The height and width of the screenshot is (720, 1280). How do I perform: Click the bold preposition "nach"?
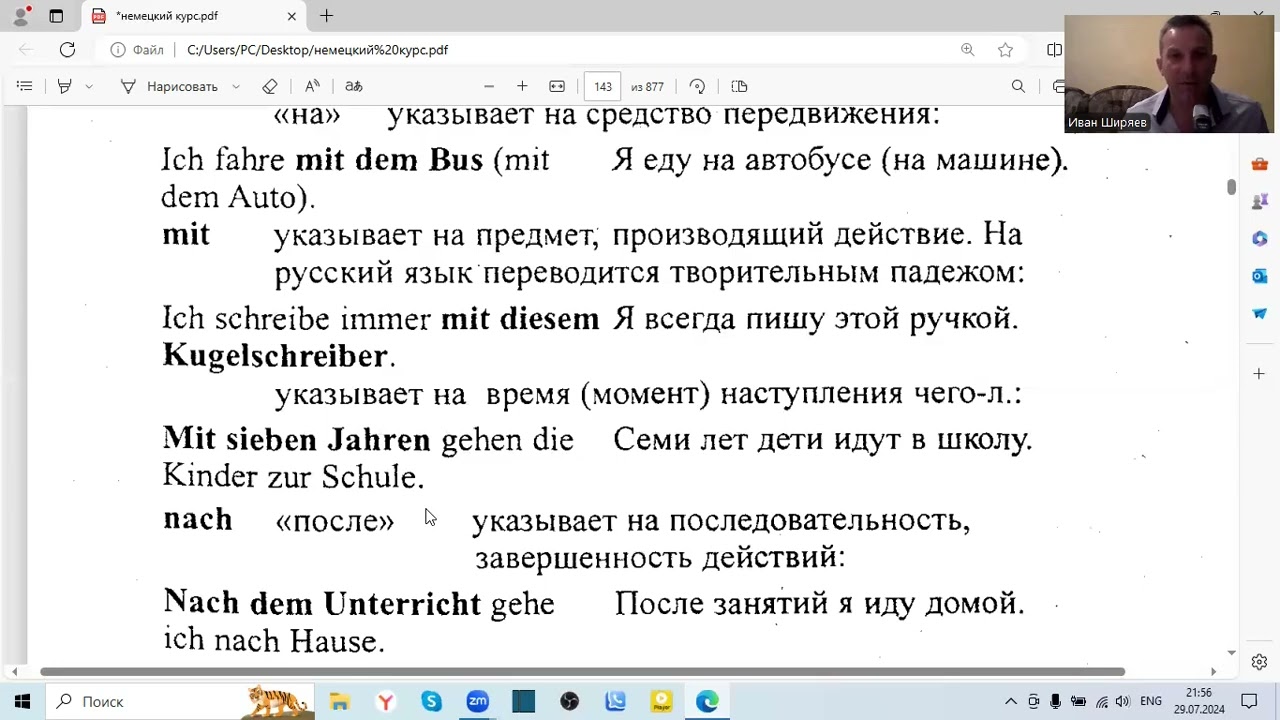[197, 519]
